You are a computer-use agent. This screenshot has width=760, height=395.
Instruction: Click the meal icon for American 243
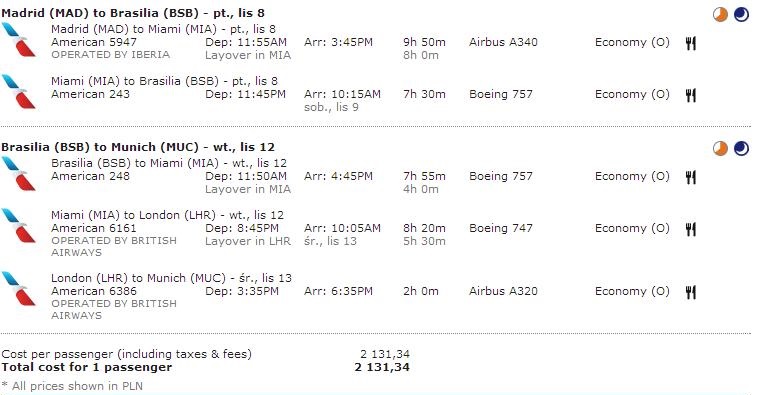pos(691,95)
